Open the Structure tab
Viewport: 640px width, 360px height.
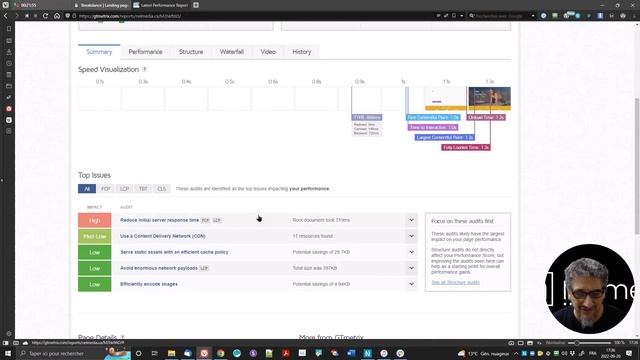191,52
